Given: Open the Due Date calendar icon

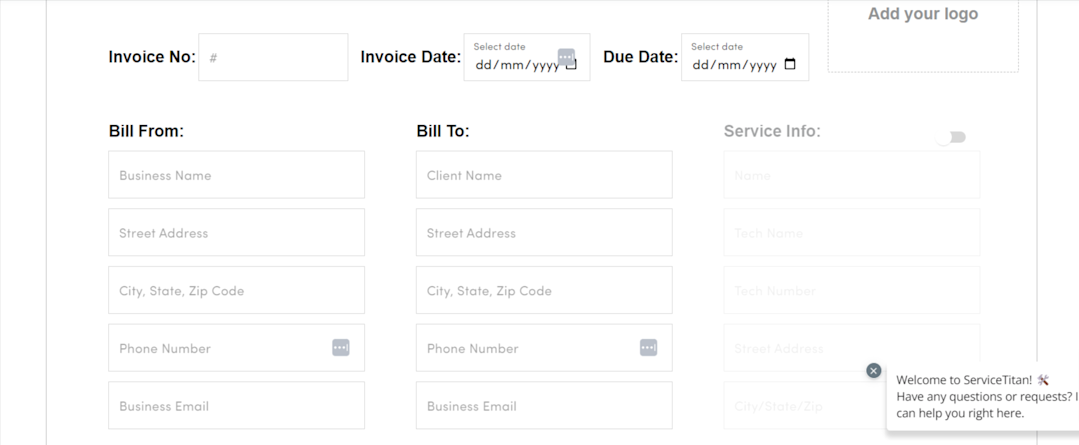Looking at the screenshot, I should coord(790,65).
